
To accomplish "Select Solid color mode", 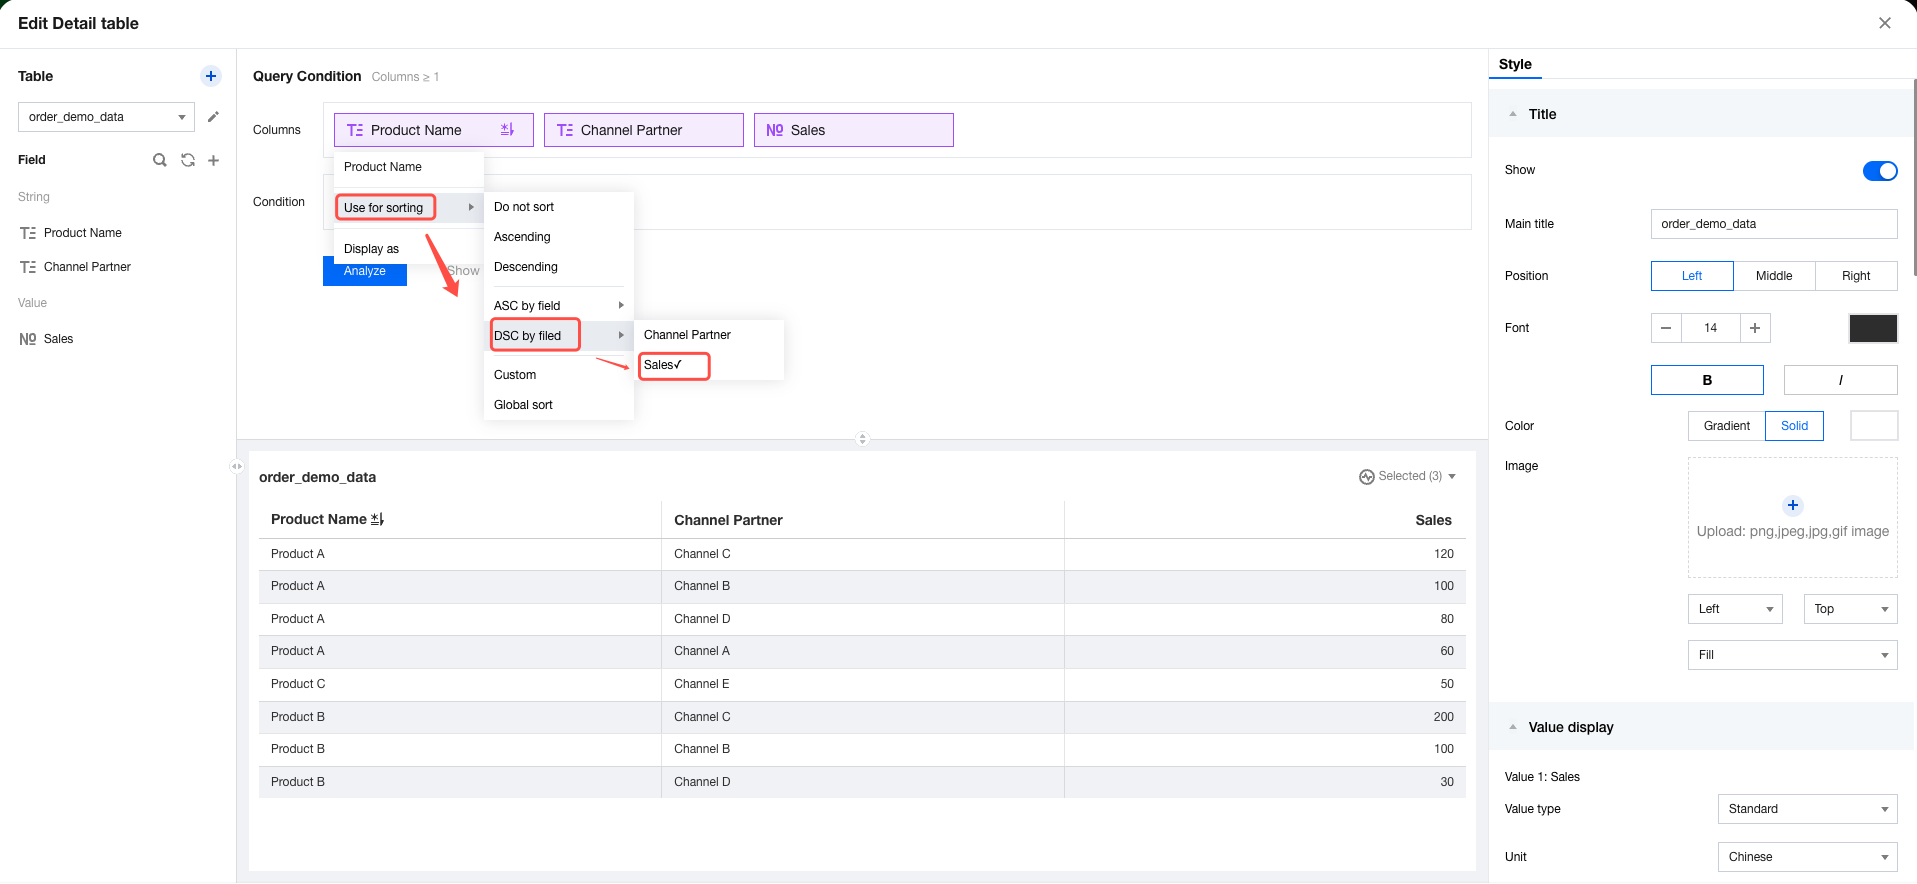I will (1794, 426).
